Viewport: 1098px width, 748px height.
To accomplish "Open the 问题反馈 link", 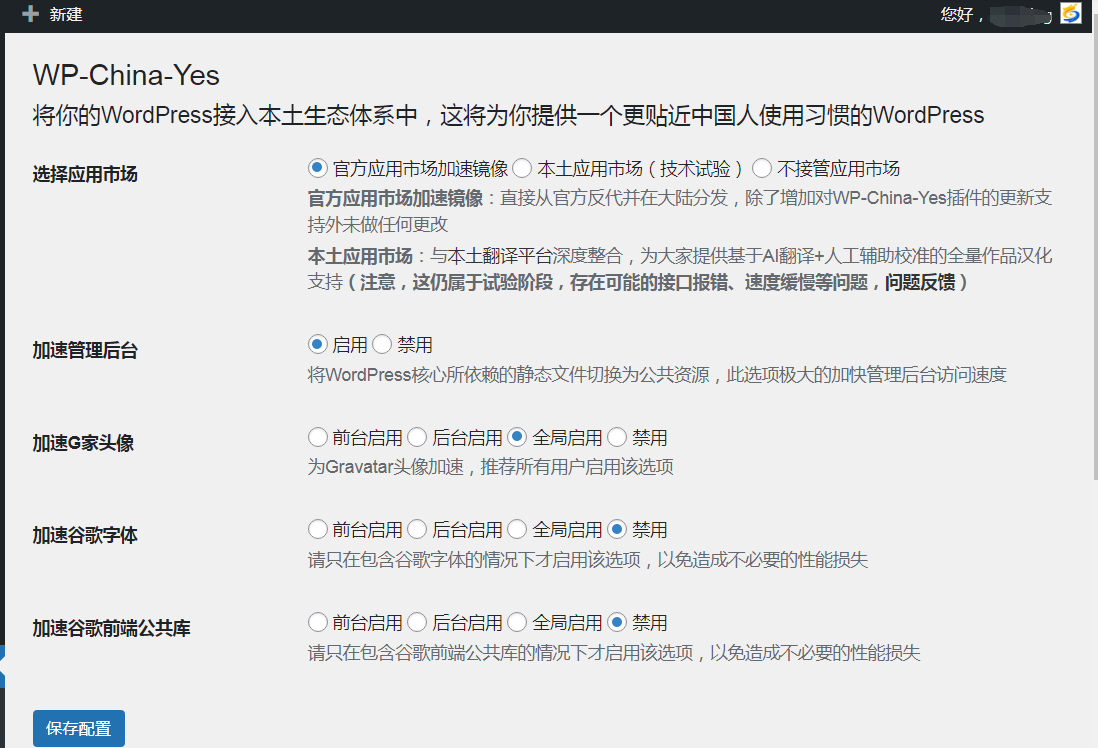I will click(x=919, y=282).
